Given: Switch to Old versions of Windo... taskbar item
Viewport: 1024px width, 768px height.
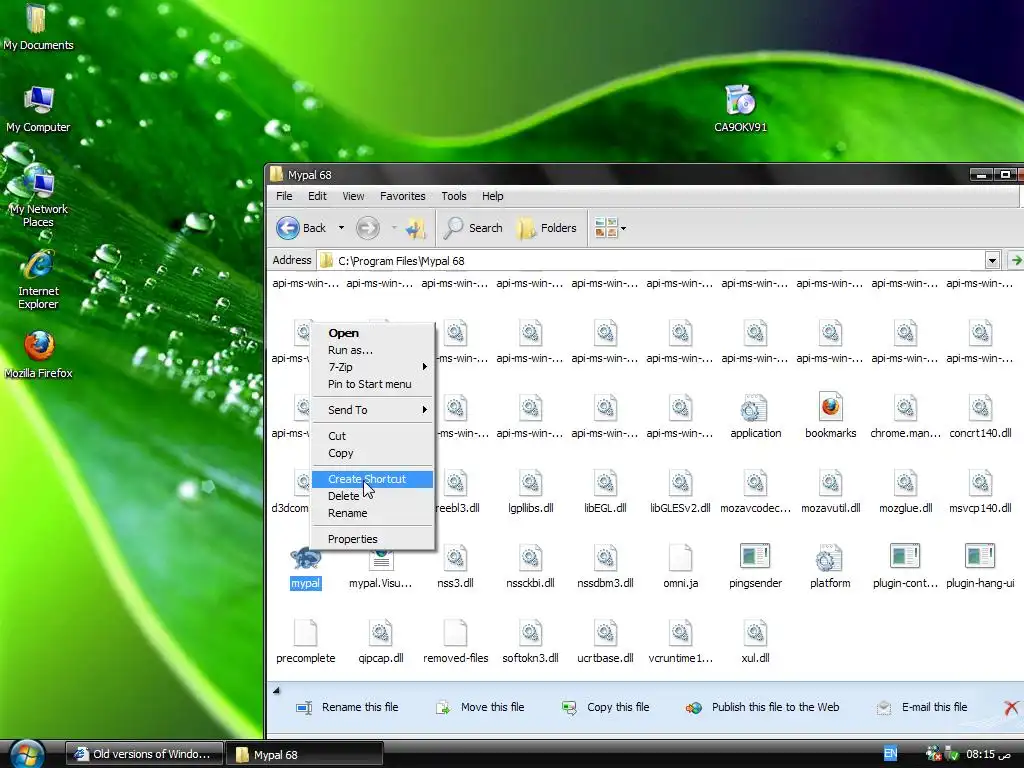Looking at the screenshot, I should (144, 754).
